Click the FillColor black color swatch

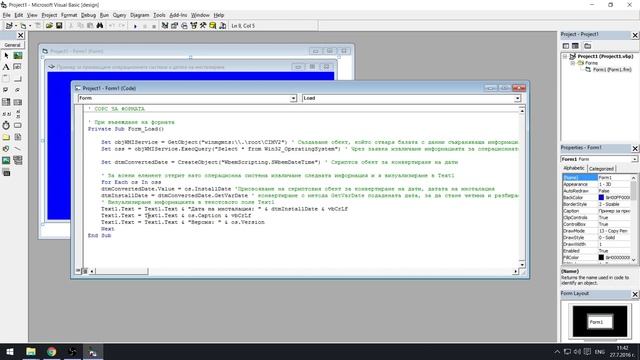[x=601, y=258]
